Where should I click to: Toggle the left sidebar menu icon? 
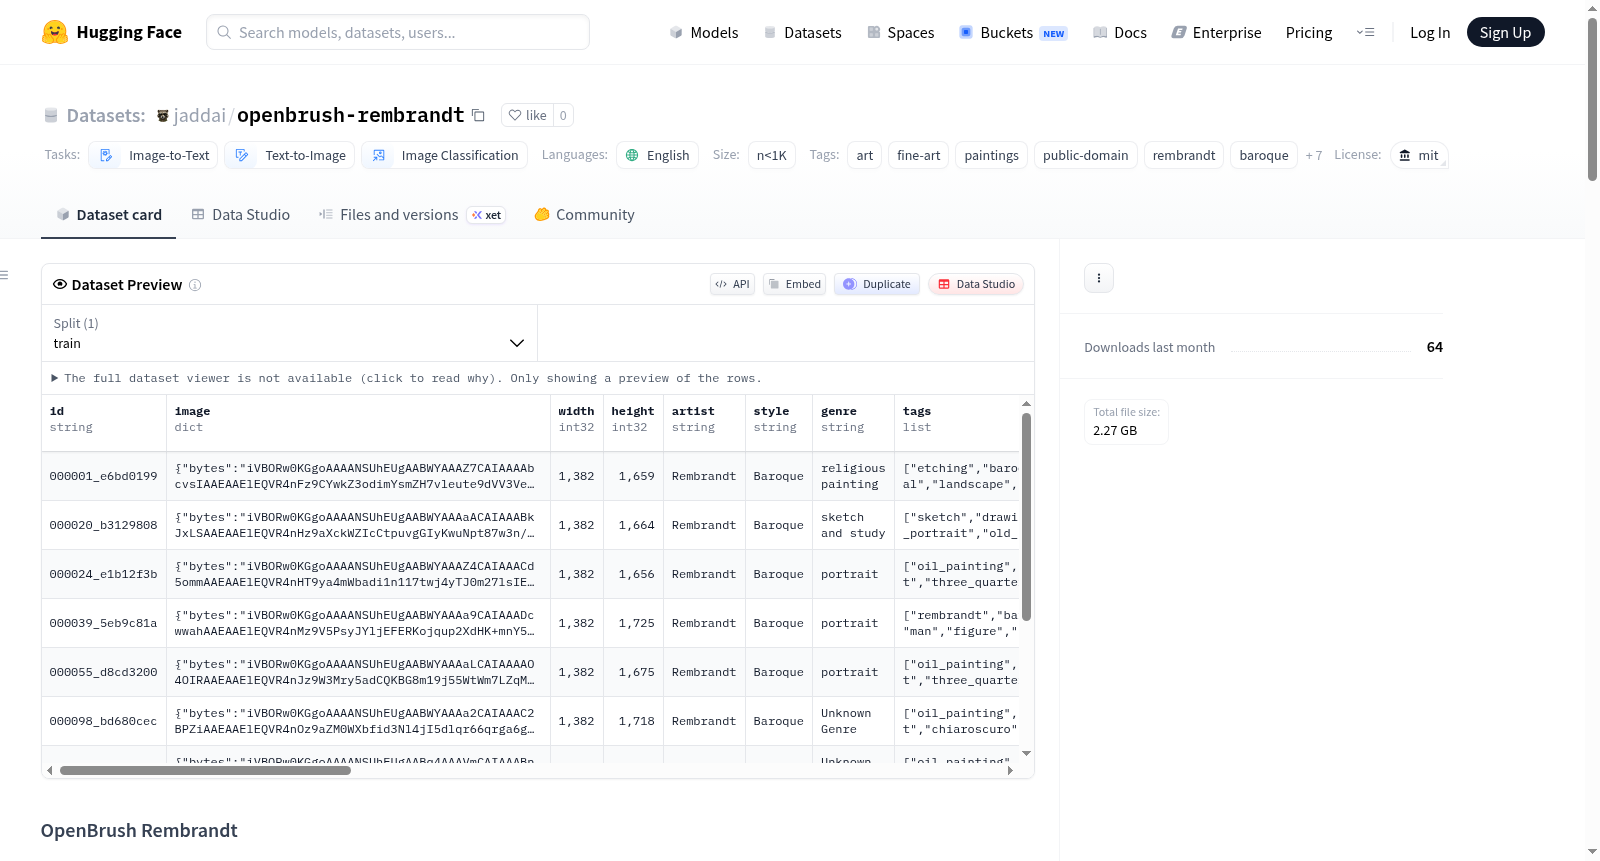point(4,275)
